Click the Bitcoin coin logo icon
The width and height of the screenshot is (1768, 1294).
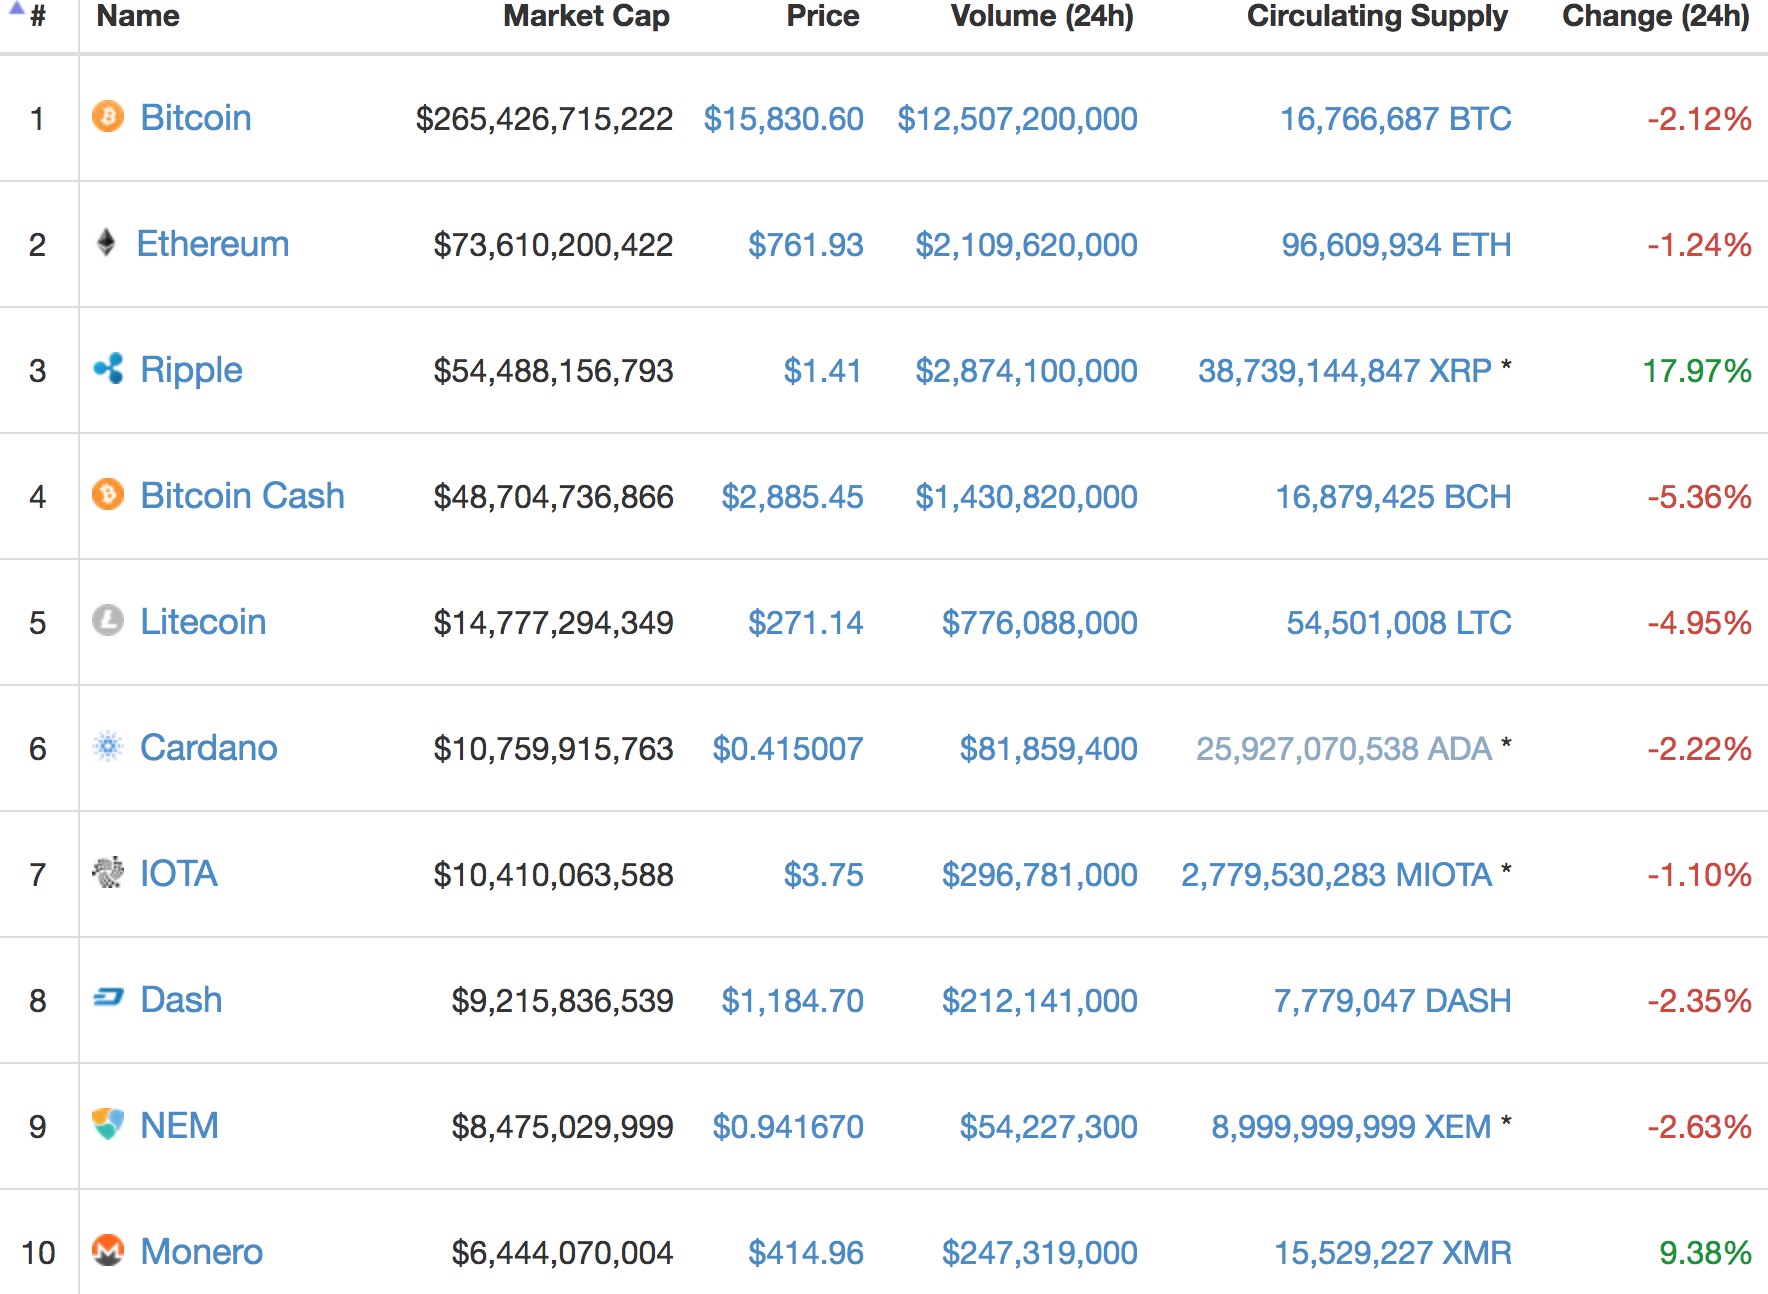(108, 117)
